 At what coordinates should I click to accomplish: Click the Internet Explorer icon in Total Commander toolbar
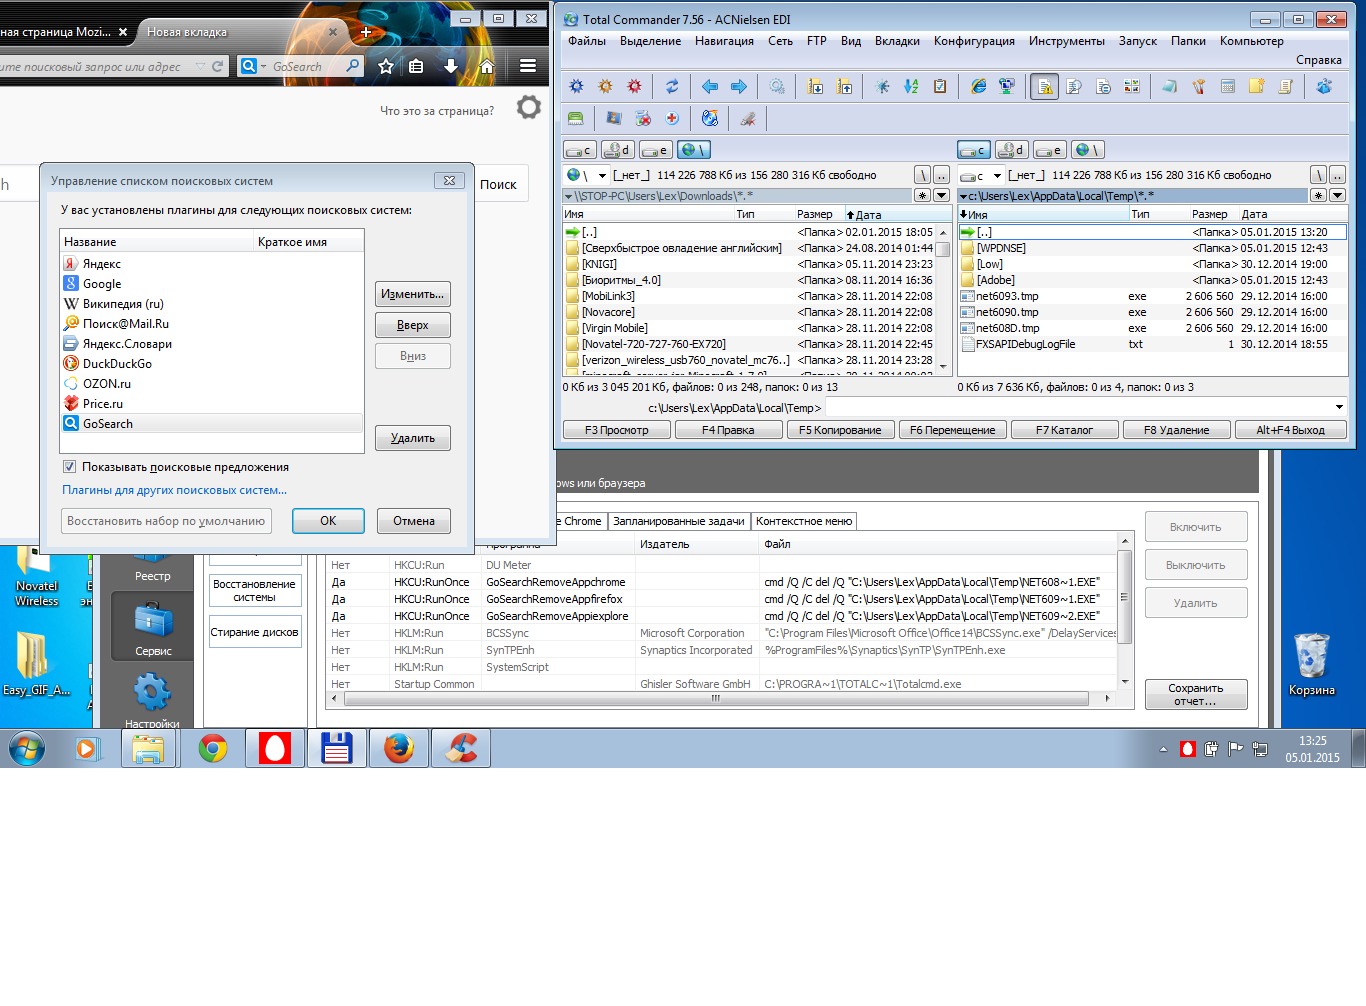[978, 87]
